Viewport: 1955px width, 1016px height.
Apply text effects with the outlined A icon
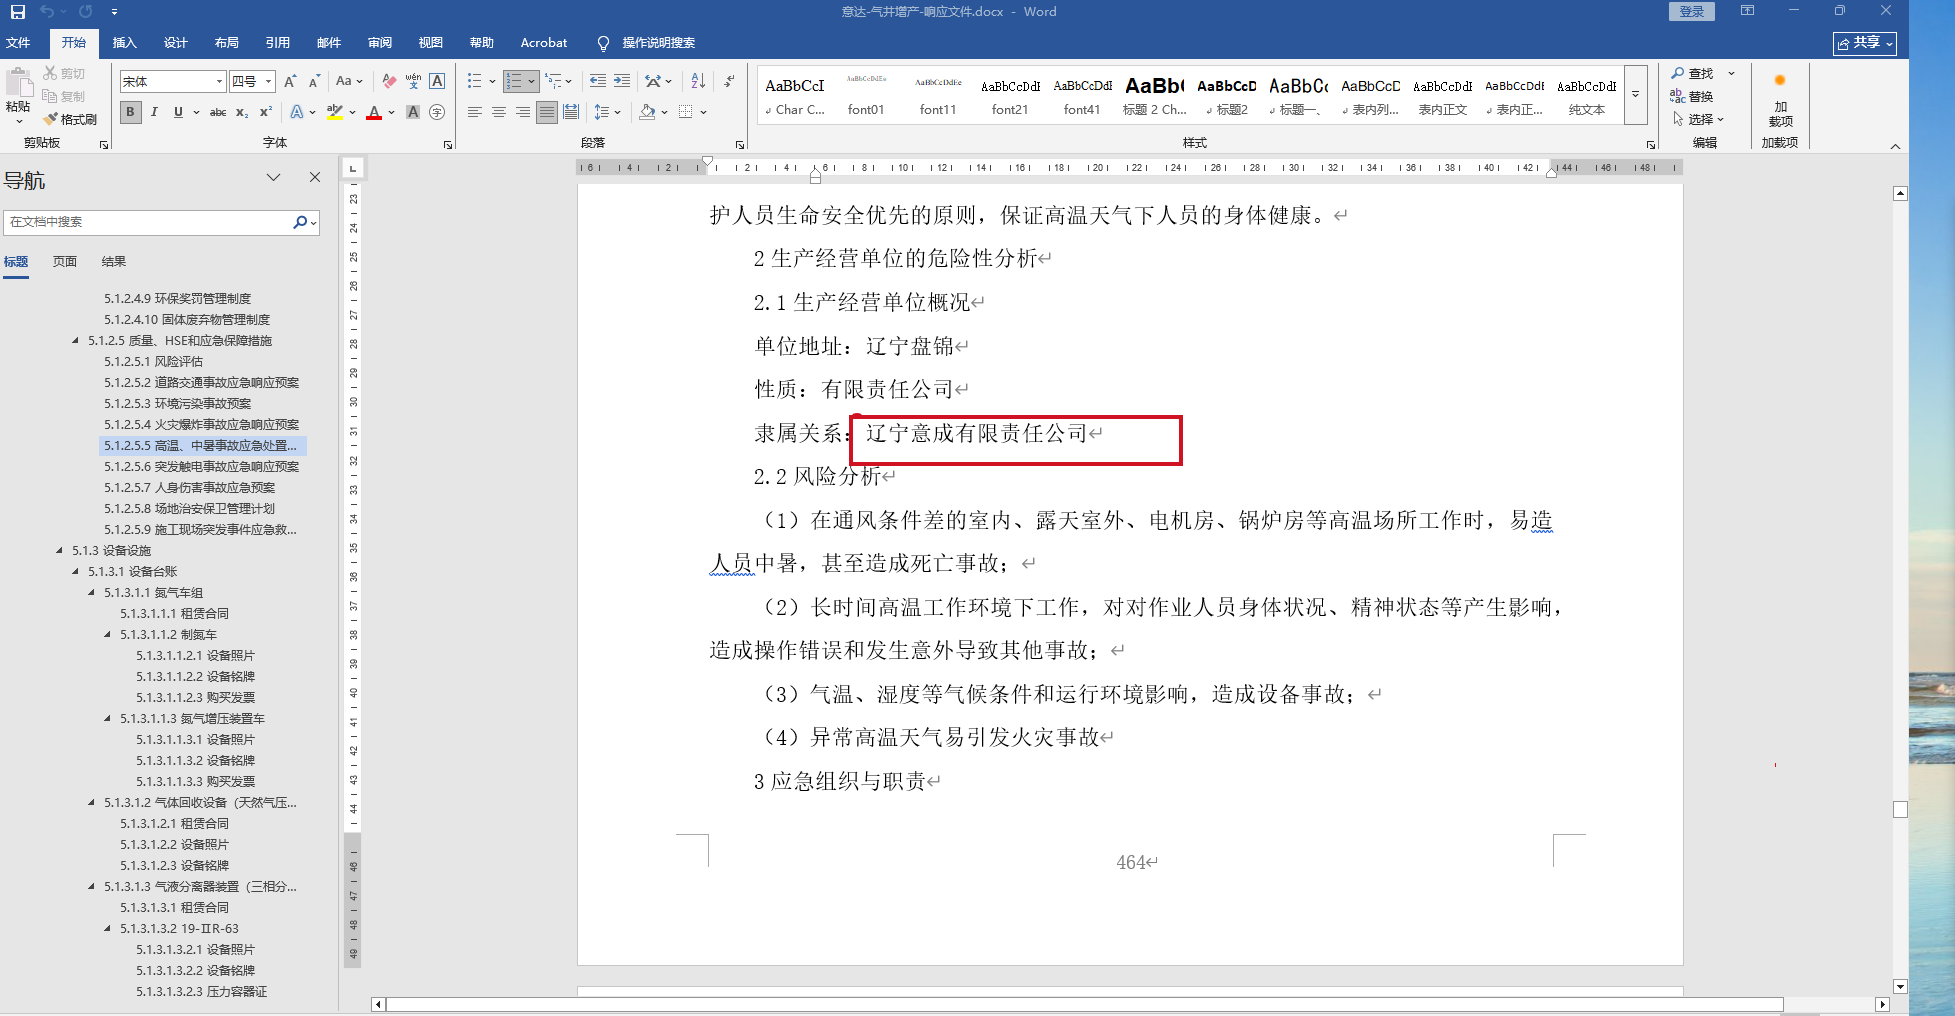pyautogui.click(x=297, y=112)
